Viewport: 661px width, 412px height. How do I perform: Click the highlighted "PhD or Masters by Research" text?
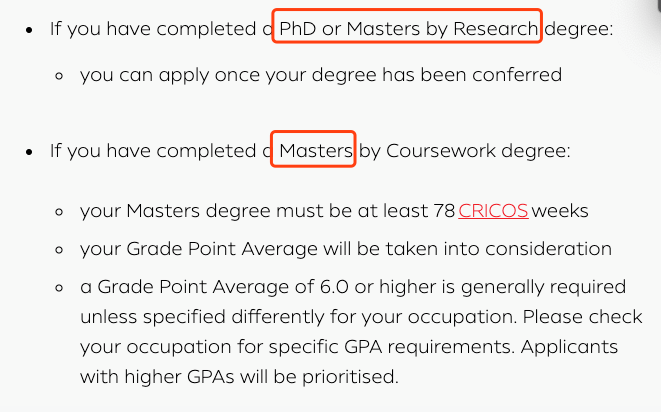407,29
